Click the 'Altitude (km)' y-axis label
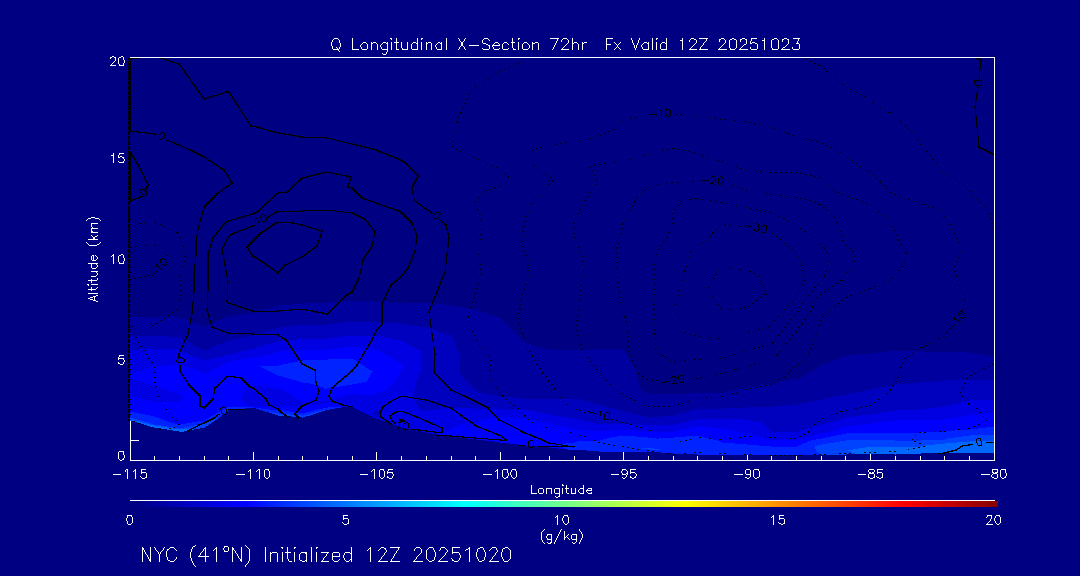Screen dimensions: 1080x576 (x=93, y=259)
